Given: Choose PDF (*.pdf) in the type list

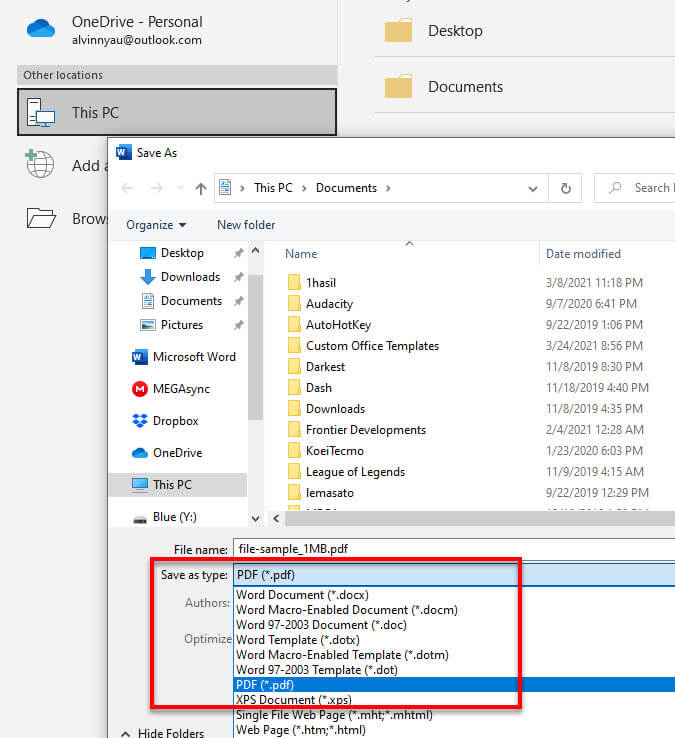Looking at the screenshot, I should tap(454, 685).
